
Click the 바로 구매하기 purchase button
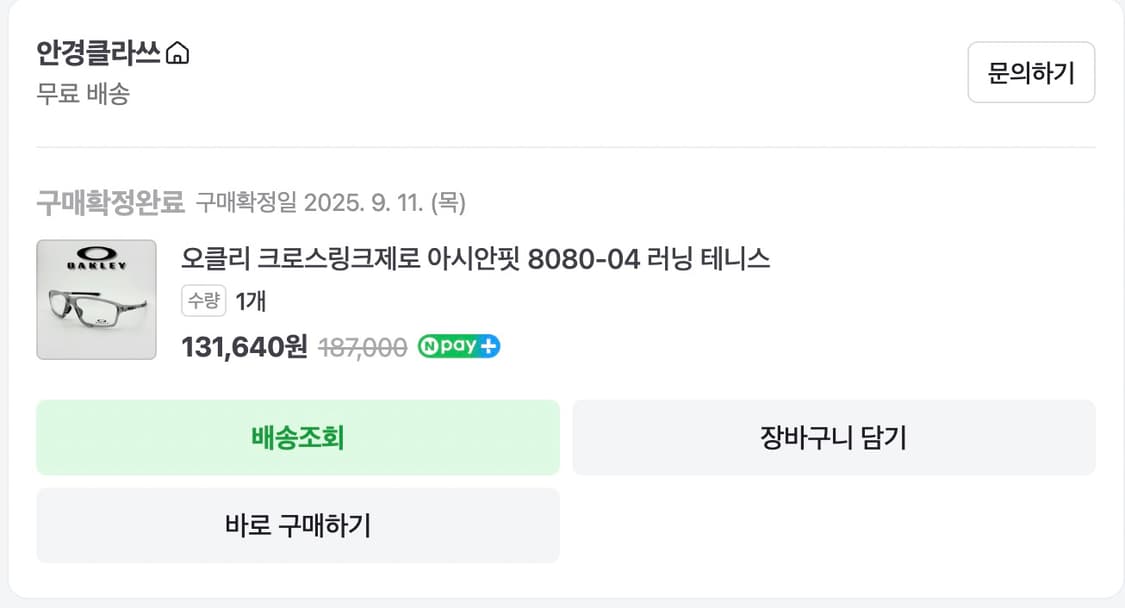(x=298, y=525)
